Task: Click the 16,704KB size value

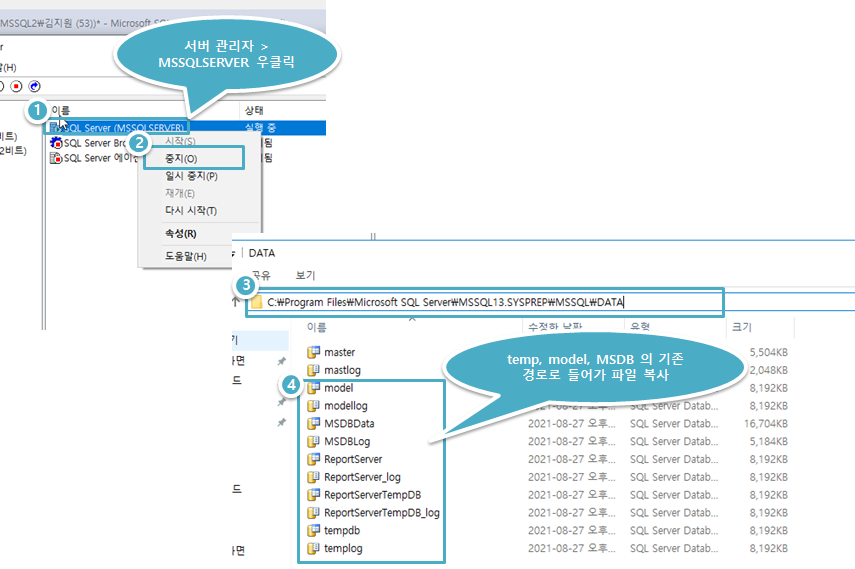Action: pos(766,424)
